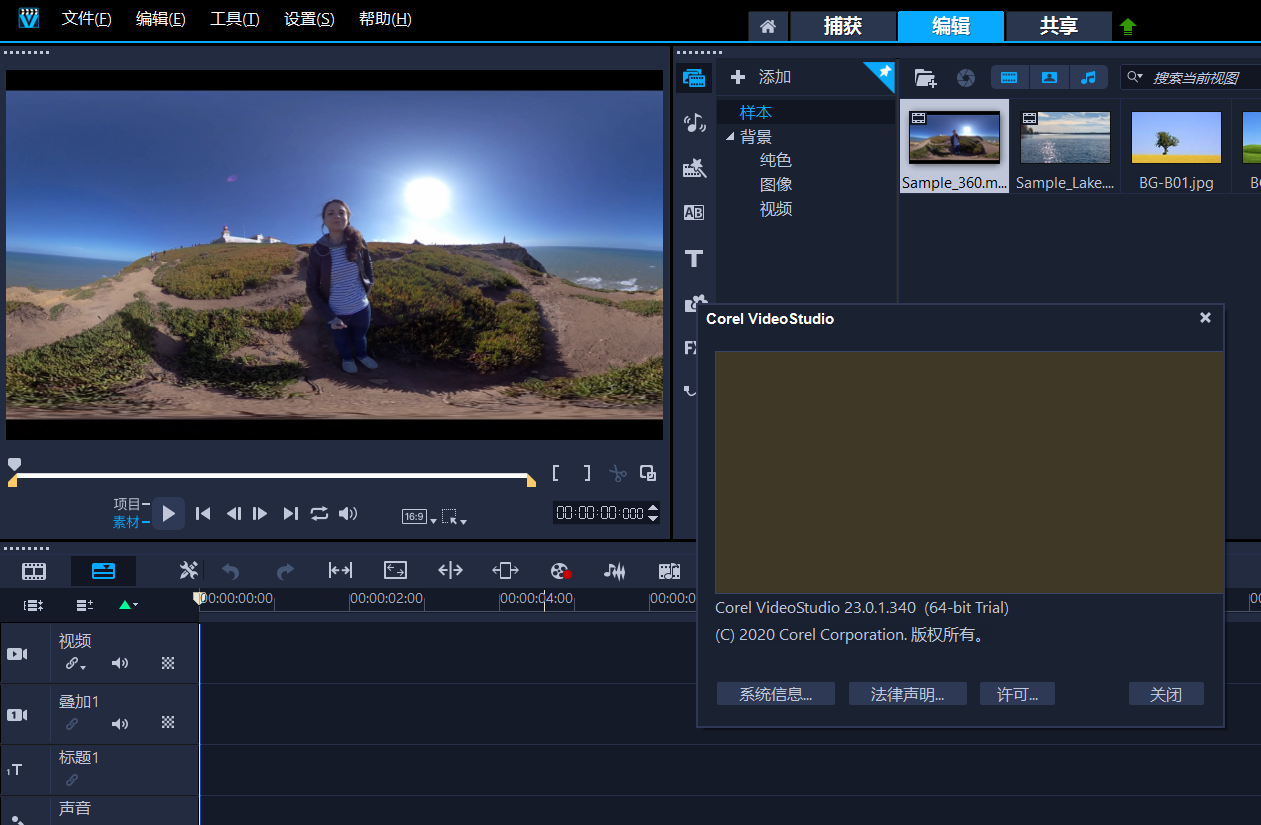Toggle track transparency on 叠加1 track

pos(168,723)
